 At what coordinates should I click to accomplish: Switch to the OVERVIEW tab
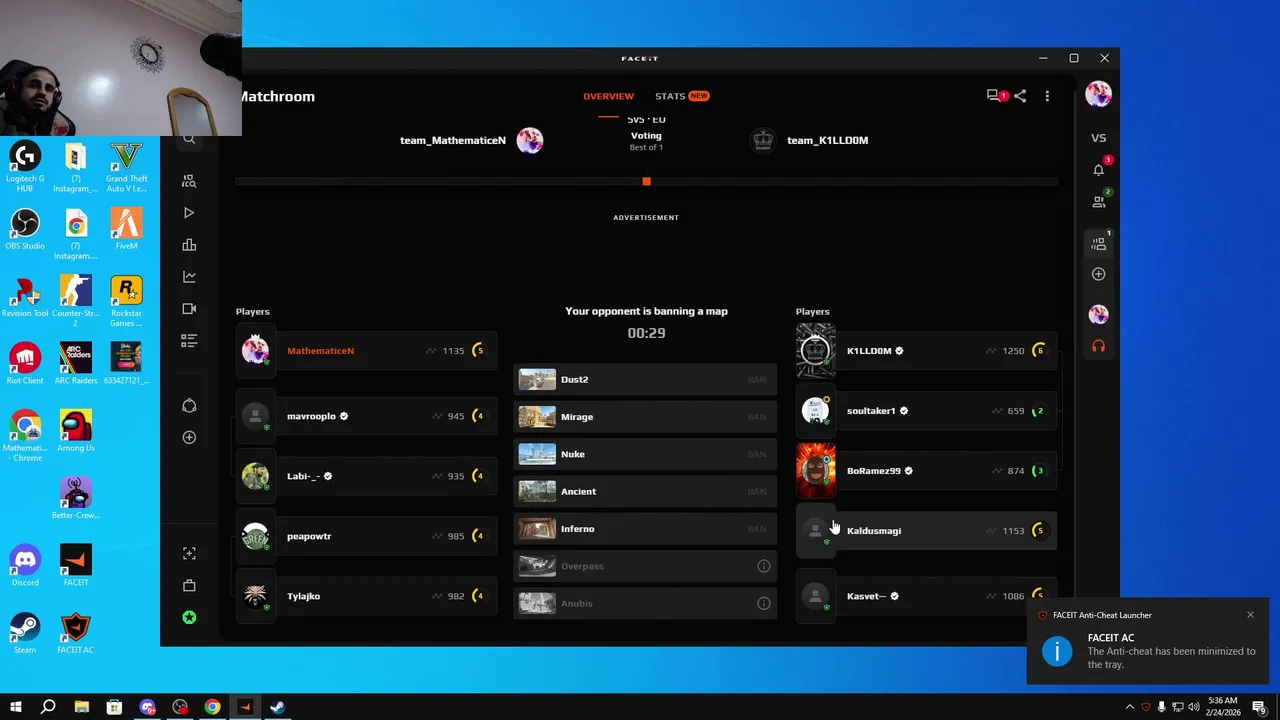coord(608,96)
